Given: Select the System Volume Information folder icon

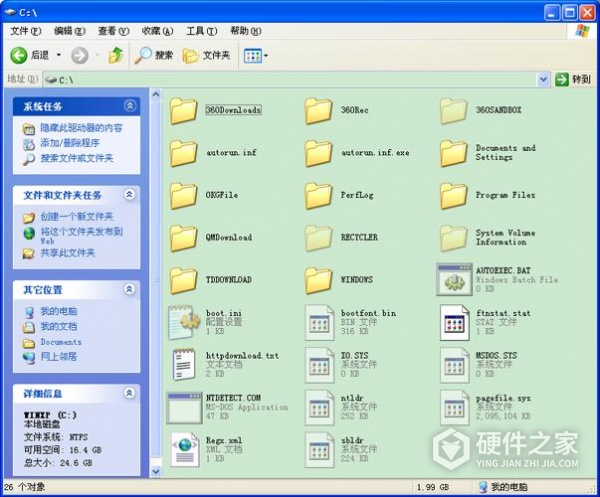Looking at the screenshot, I should click(453, 238).
